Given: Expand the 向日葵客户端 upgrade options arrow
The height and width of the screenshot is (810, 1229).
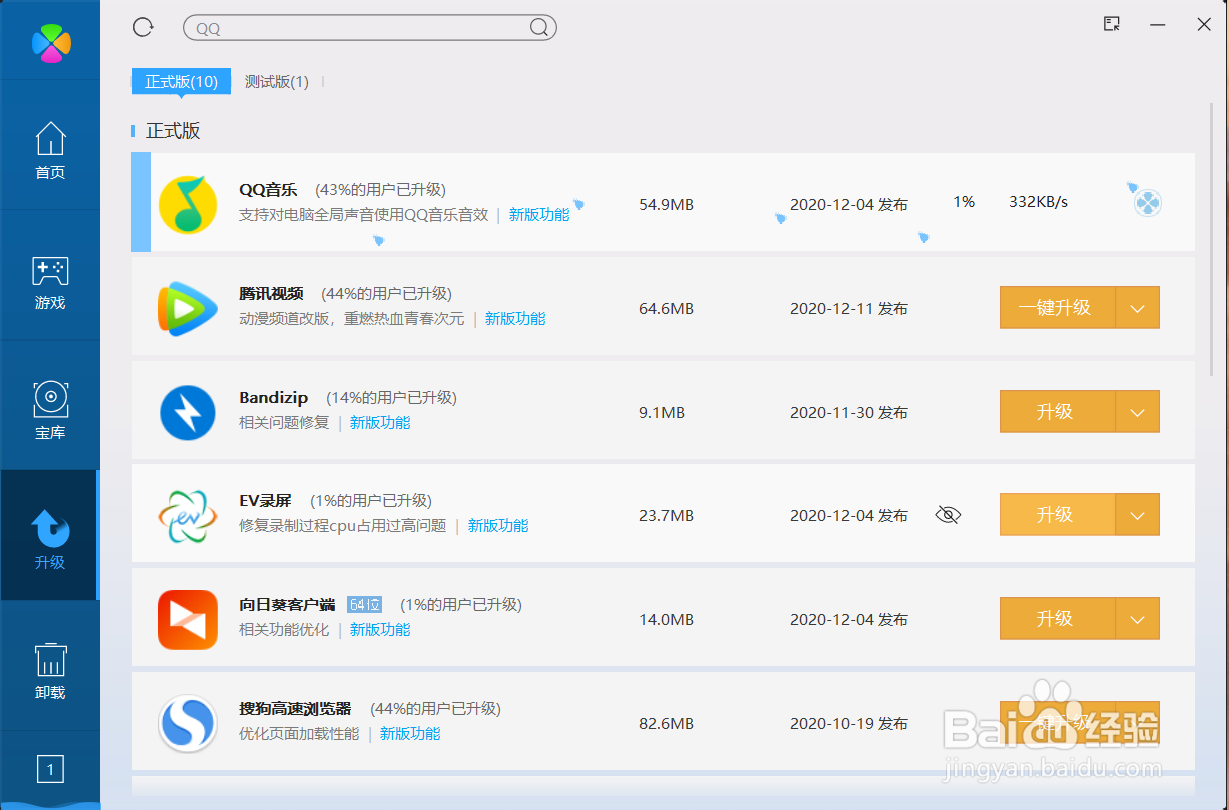Looking at the screenshot, I should pyautogui.click(x=1138, y=618).
